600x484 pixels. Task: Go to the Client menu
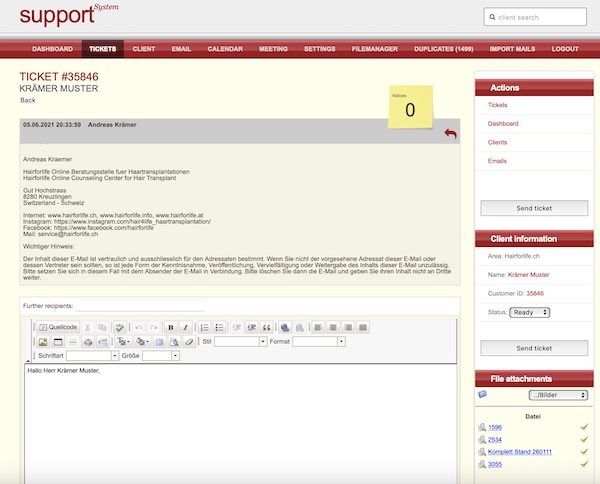[x=144, y=49]
